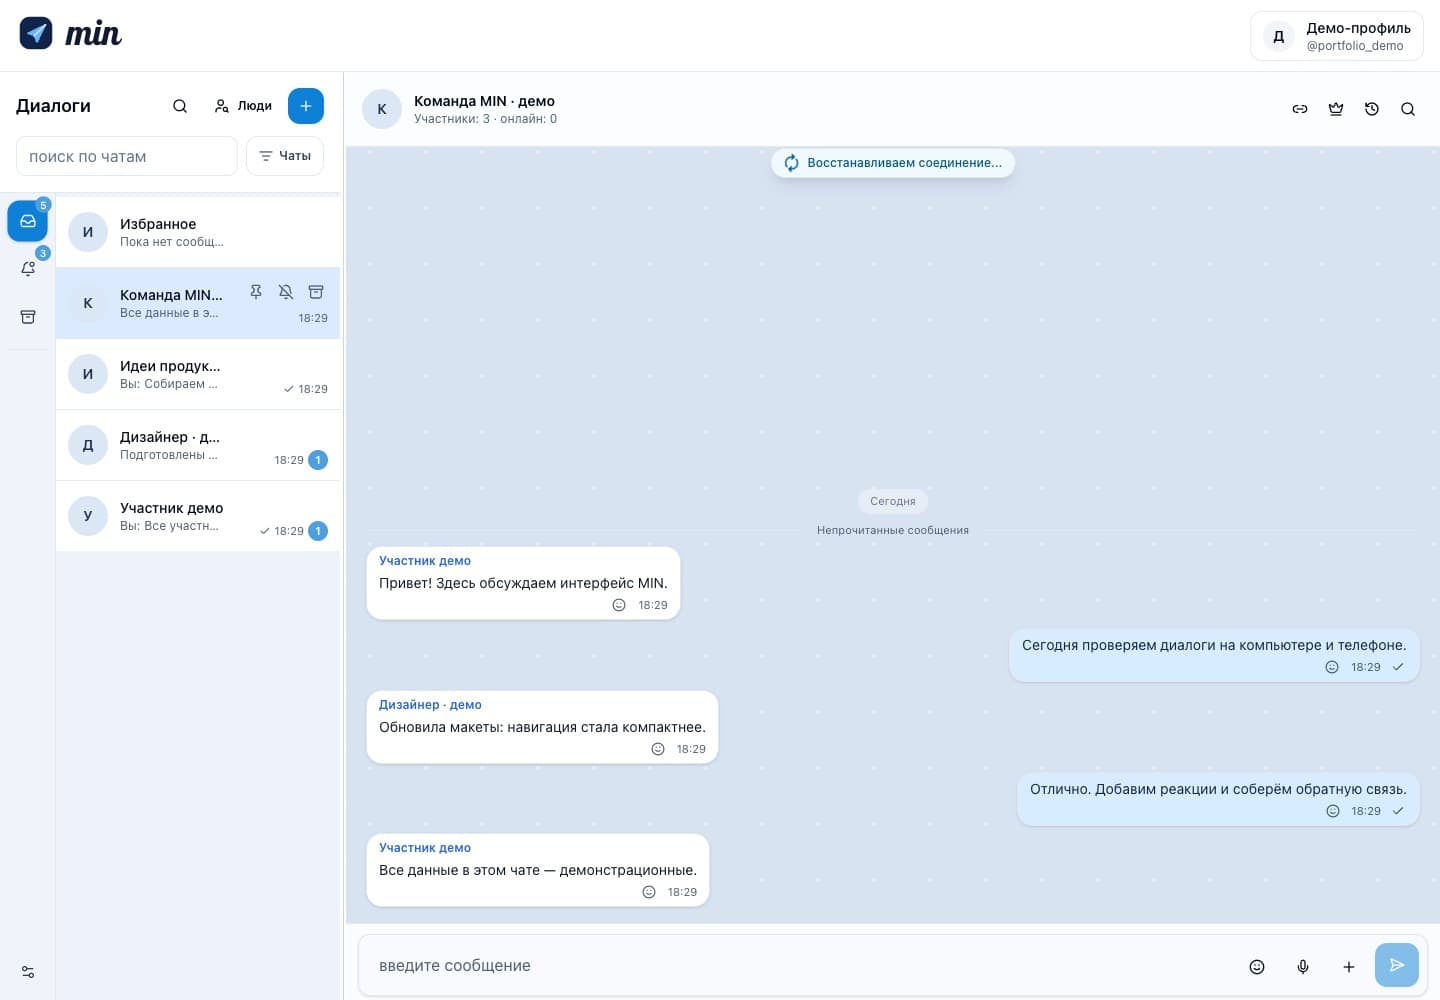
Task: Switch to the notifications tab in the sidebar
Action: coord(28,269)
